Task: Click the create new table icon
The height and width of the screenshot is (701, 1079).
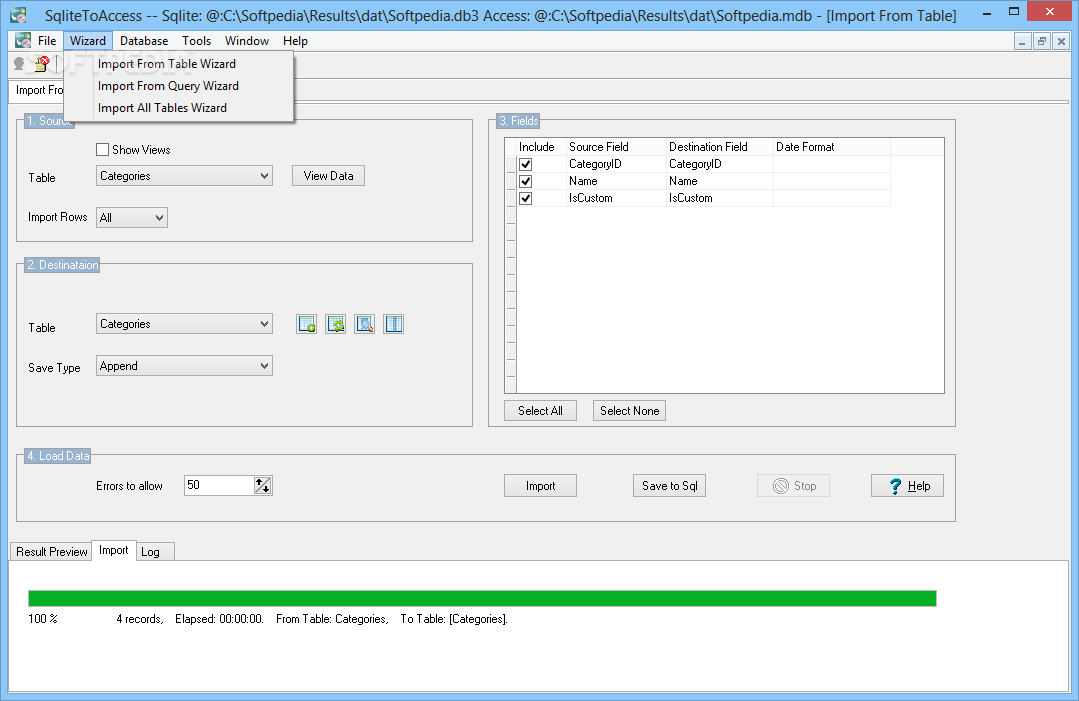Action: (306, 324)
